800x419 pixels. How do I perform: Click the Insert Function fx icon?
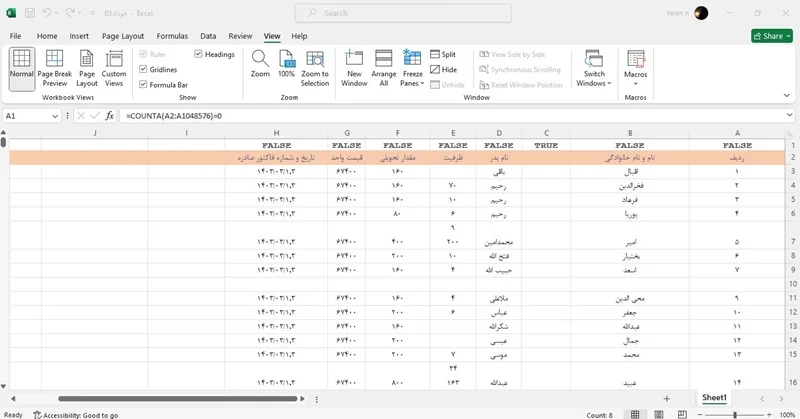click(109, 116)
